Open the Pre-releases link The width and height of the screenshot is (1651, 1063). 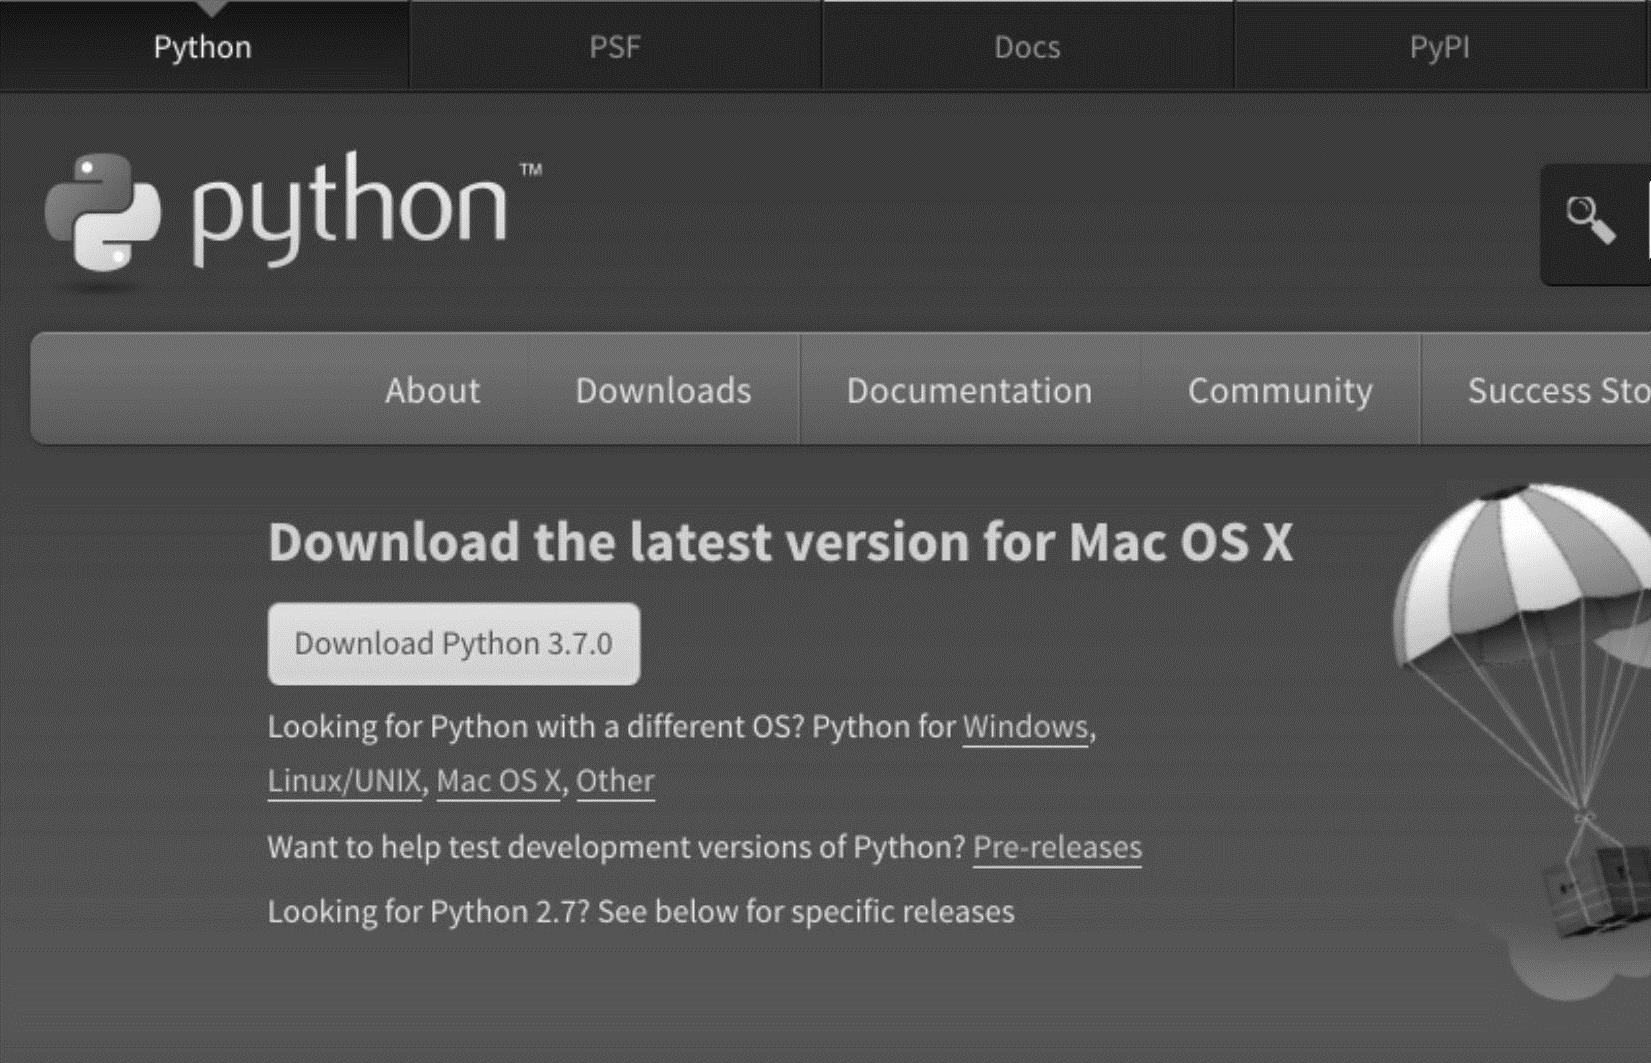pyautogui.click(x=1057, y=848)
